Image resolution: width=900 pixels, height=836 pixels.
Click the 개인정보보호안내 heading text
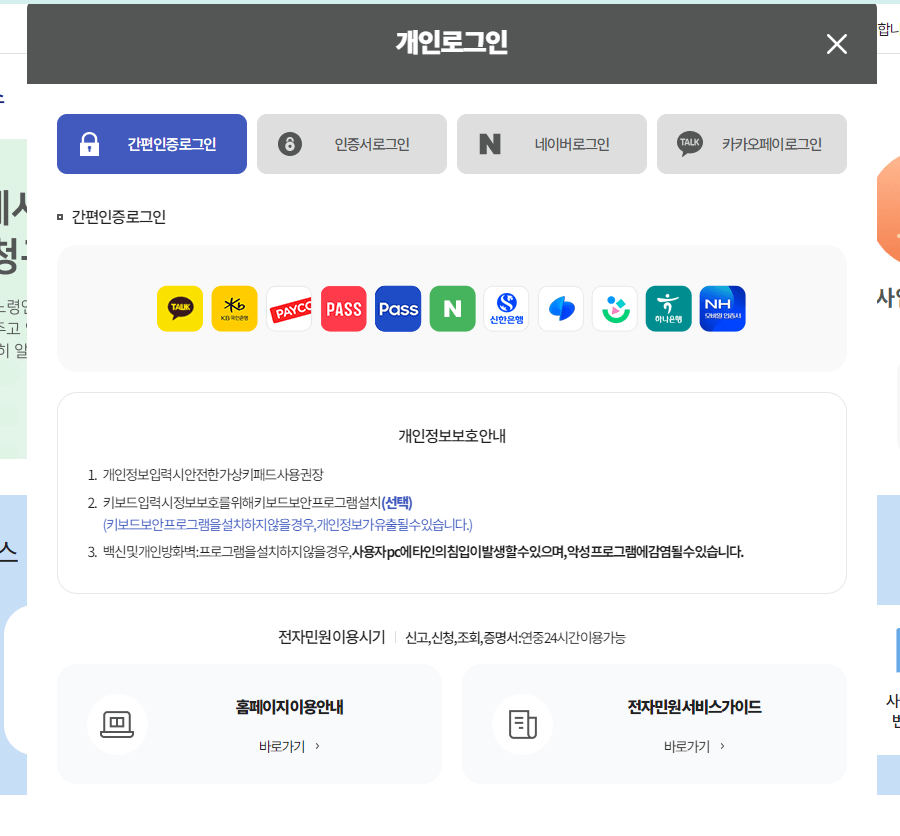click(x=452, y=436)
